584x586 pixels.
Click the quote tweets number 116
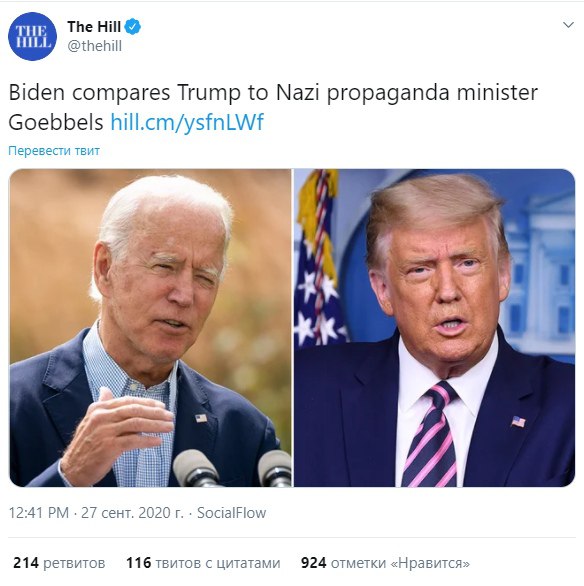[139, 563]
